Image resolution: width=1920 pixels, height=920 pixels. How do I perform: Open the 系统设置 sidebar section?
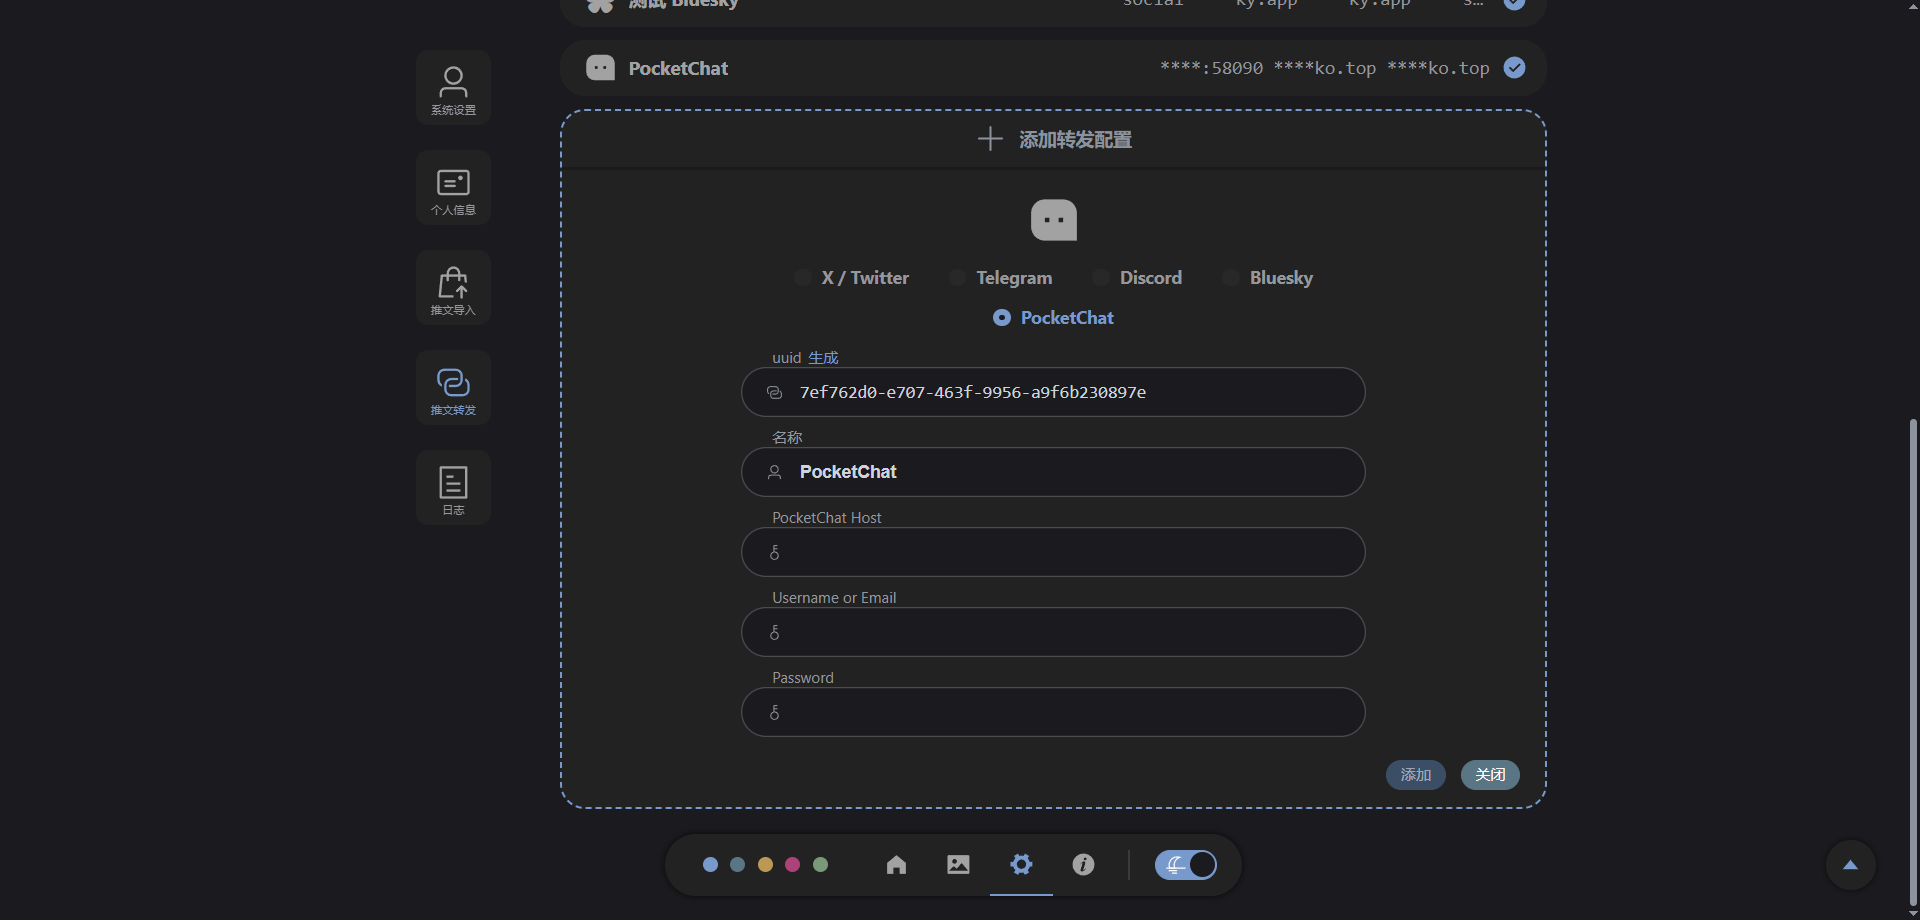453,88
